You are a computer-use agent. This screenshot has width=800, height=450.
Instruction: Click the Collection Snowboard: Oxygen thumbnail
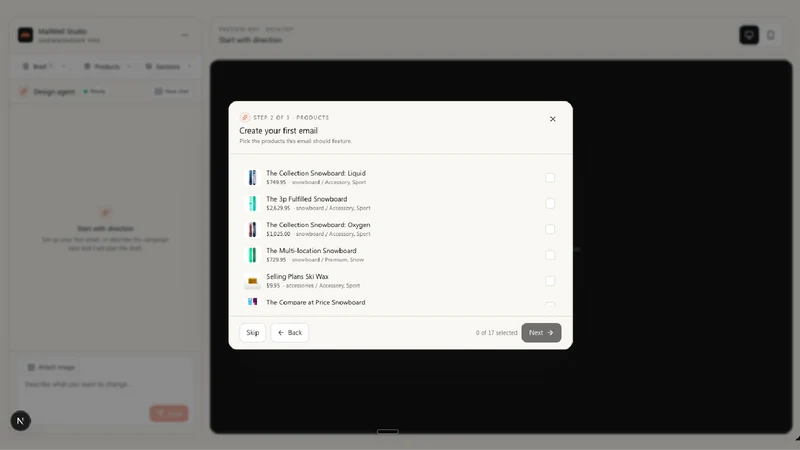(x=253, y=229)
